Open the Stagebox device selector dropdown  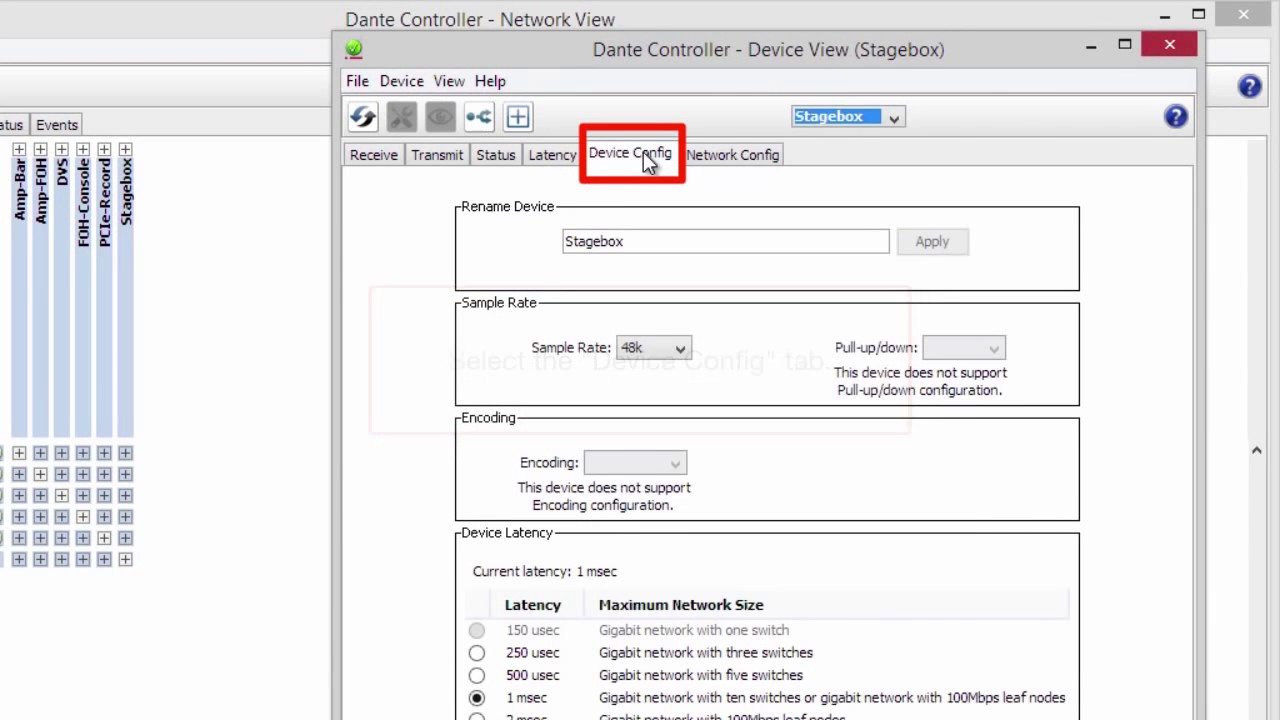(x=848, y=117)
